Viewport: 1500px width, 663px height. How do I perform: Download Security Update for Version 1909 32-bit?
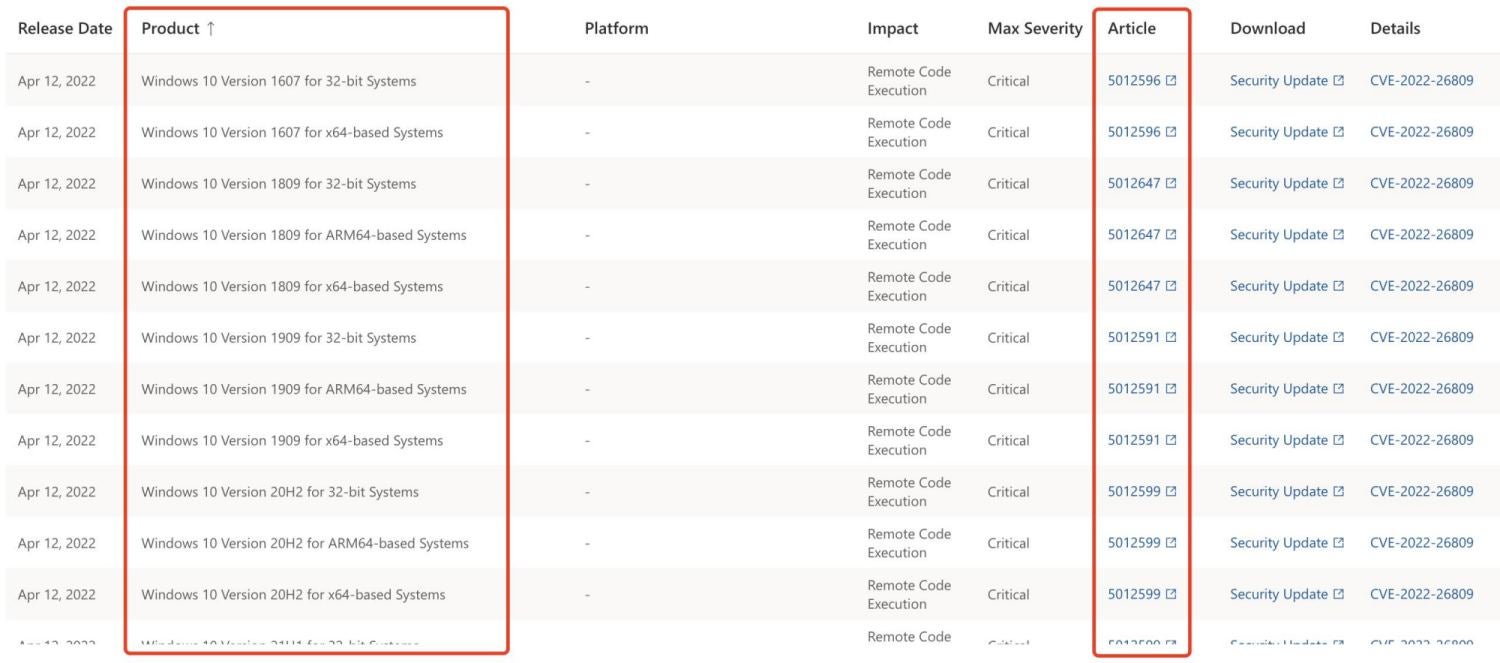[x=1287, y=338]
